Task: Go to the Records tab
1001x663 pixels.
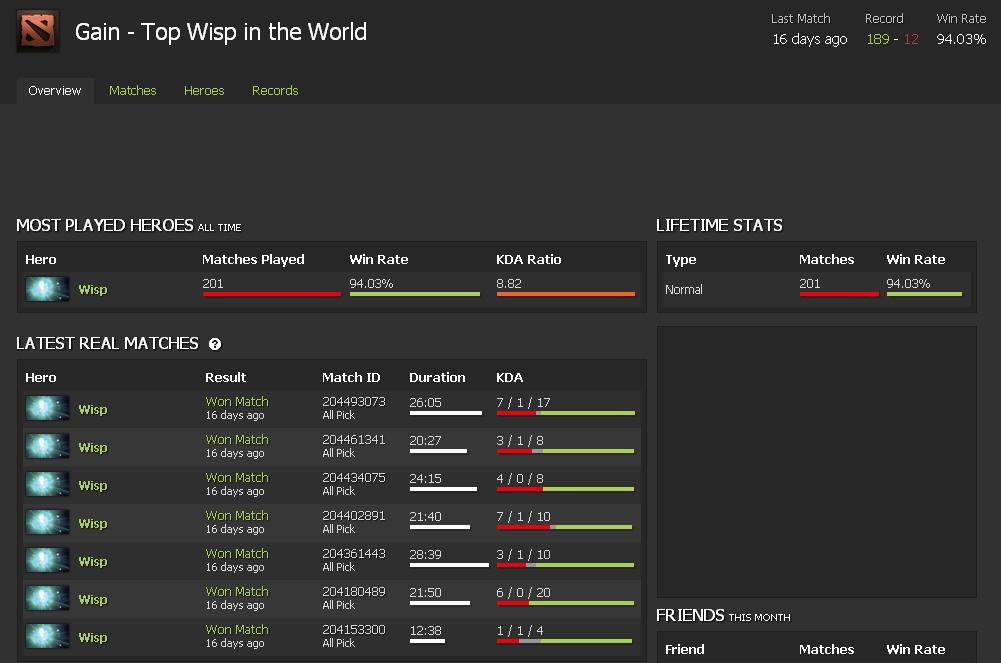Action: 275,91
